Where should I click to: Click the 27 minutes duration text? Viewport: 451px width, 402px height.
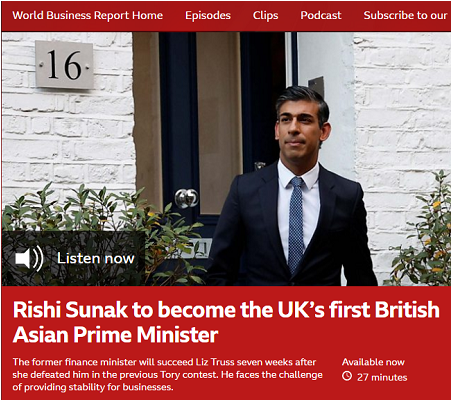point(382,377)
